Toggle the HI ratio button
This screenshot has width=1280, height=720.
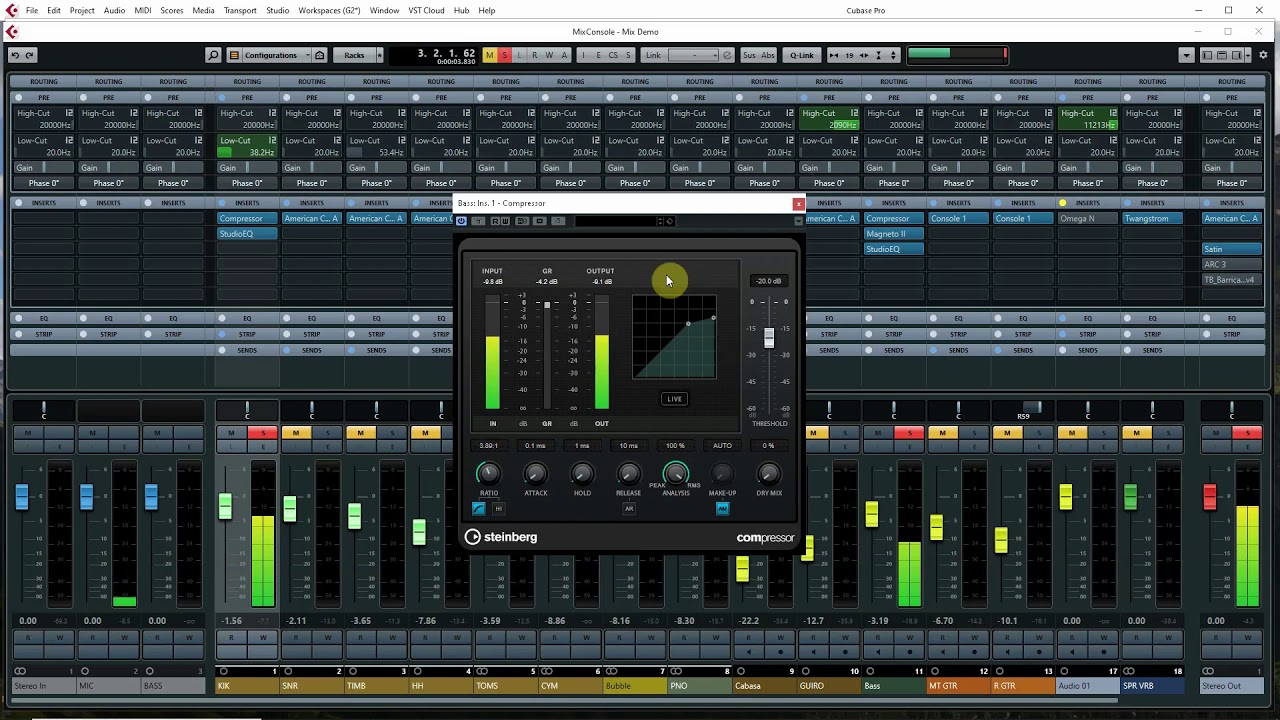(x=498, y=509)
